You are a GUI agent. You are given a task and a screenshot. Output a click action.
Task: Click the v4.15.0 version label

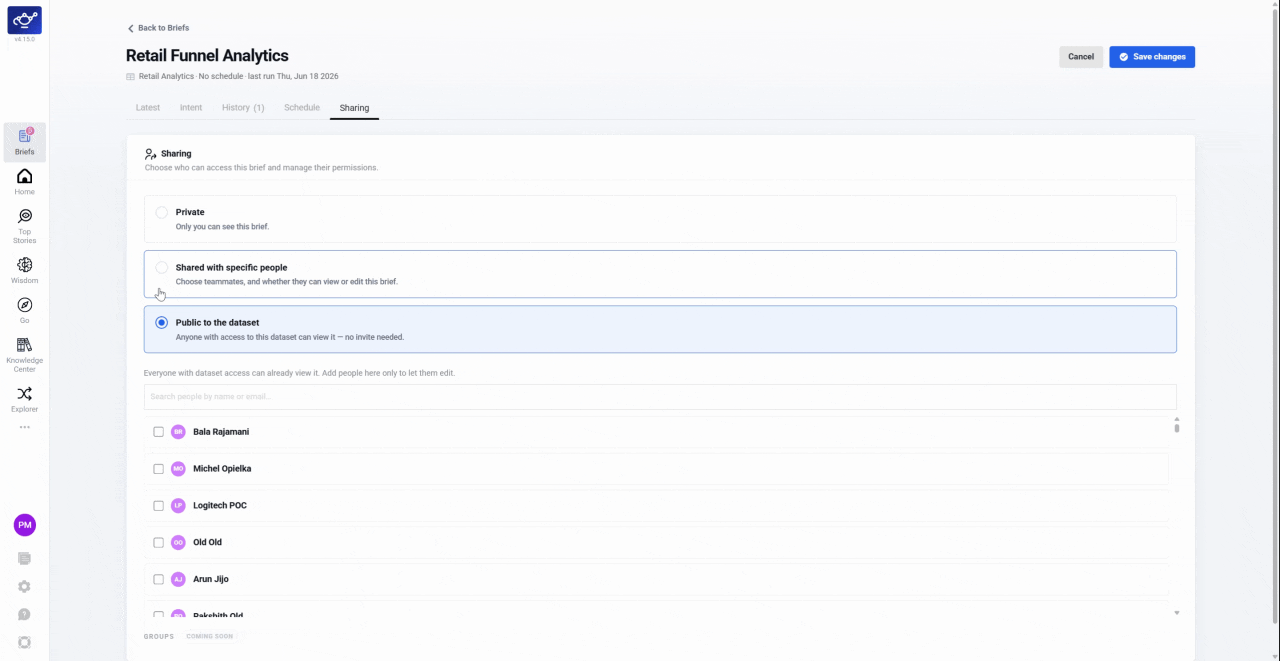pyautogui.click(x=24, y=40)
